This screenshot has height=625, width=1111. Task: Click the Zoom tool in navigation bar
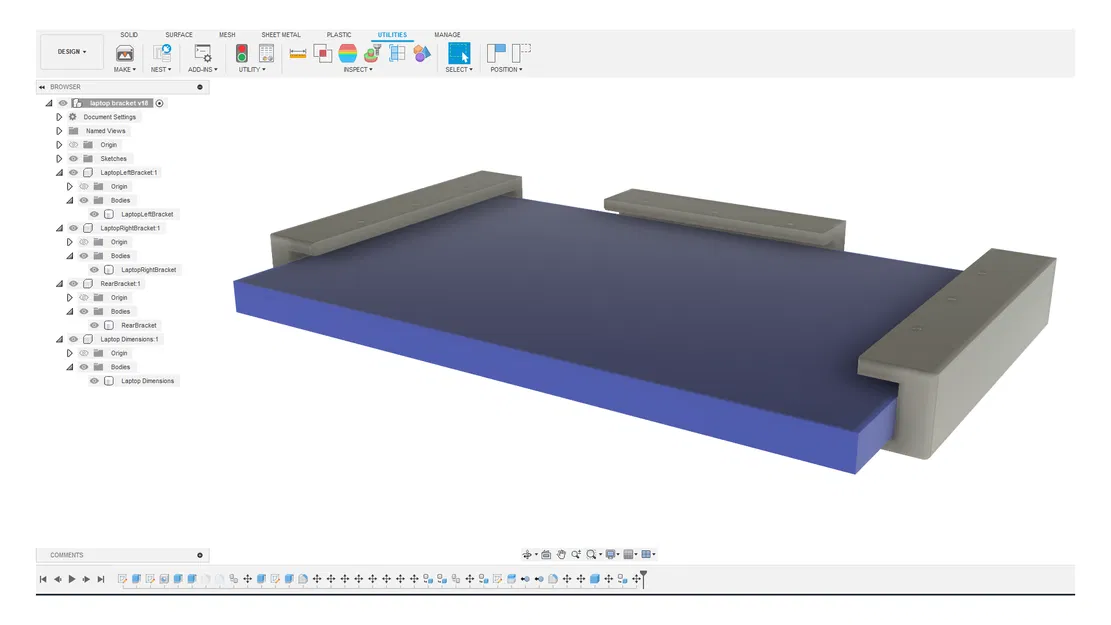click(x=576, y=555)
